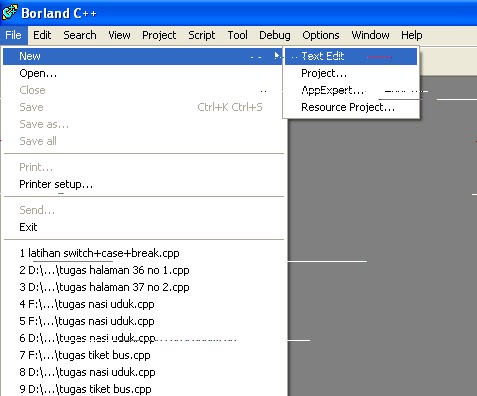Screen dimensions: 477x396
Task: Open the Window menu
Action: 370,35
